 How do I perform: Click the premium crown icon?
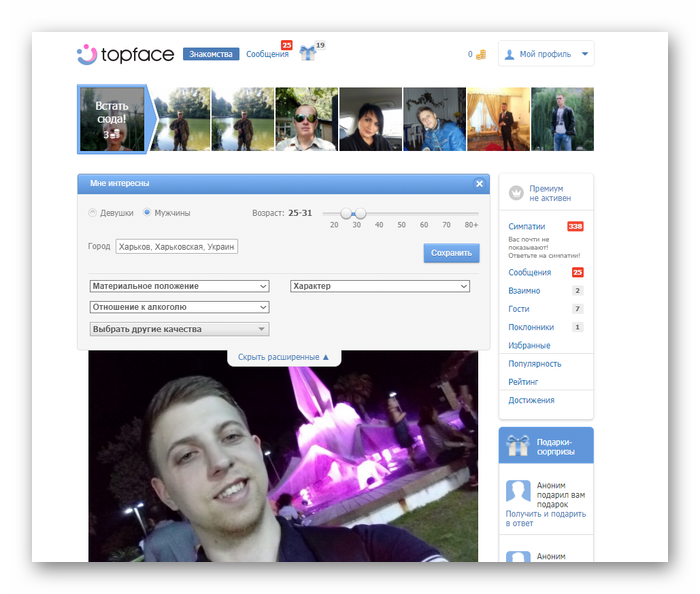(516, 193)
